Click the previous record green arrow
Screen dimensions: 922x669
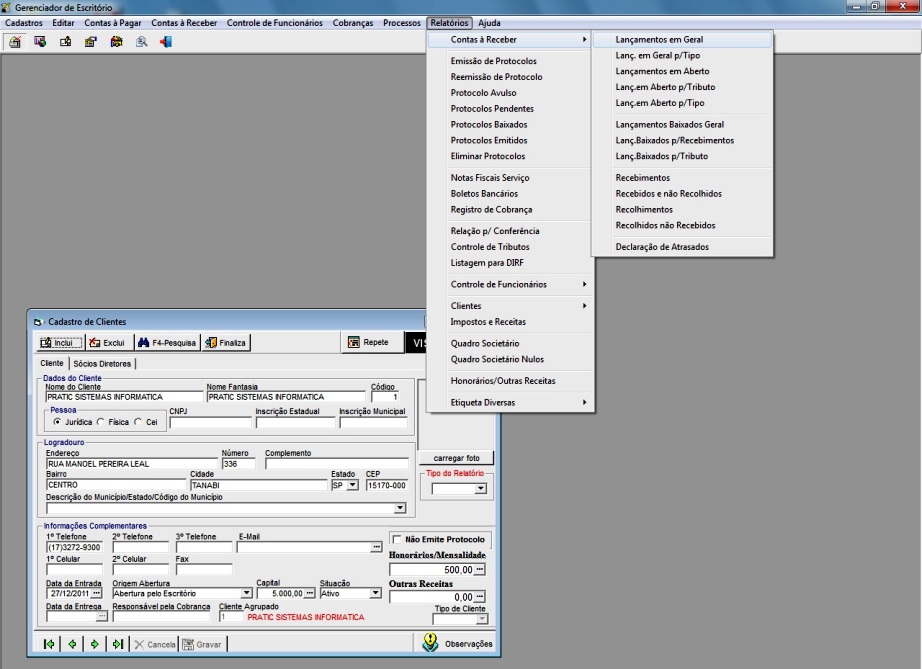click(x=72, y=644)
